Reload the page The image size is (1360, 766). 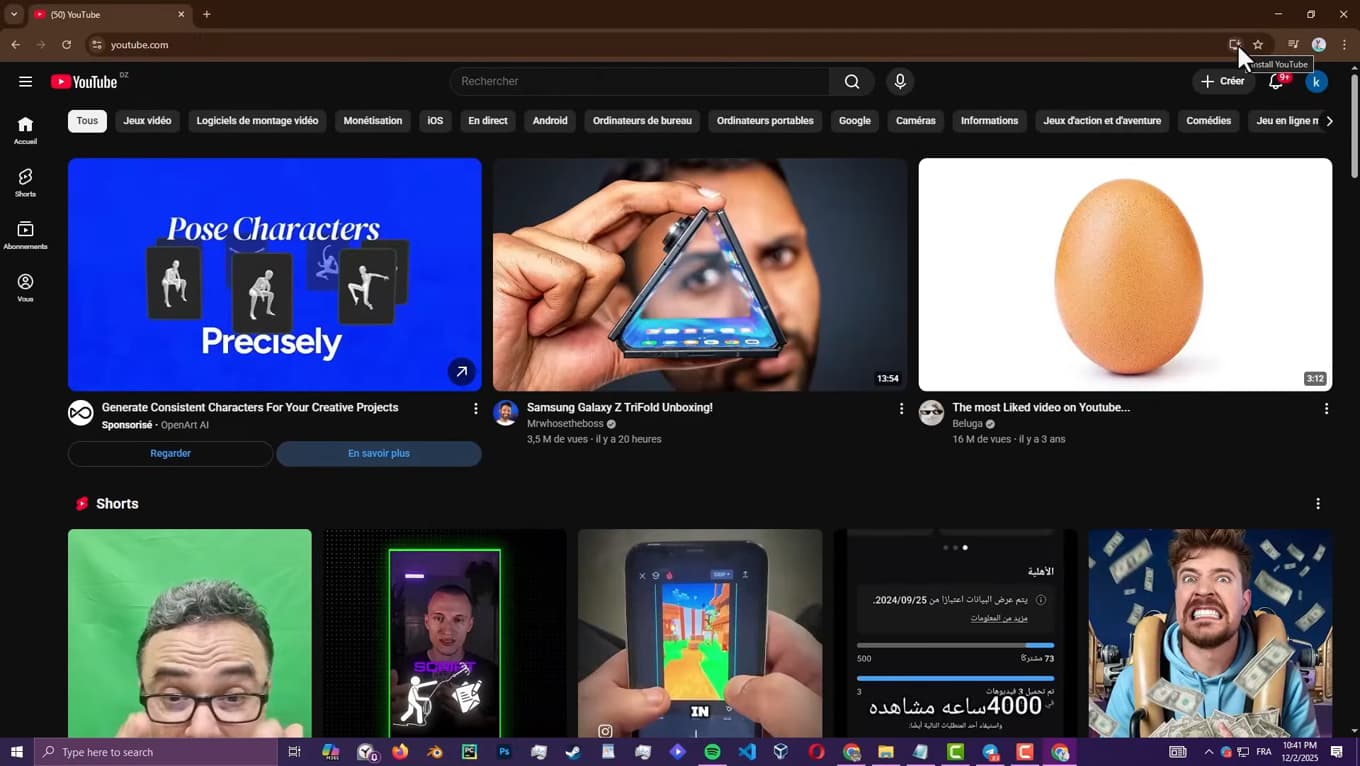[x=66, y=44]
